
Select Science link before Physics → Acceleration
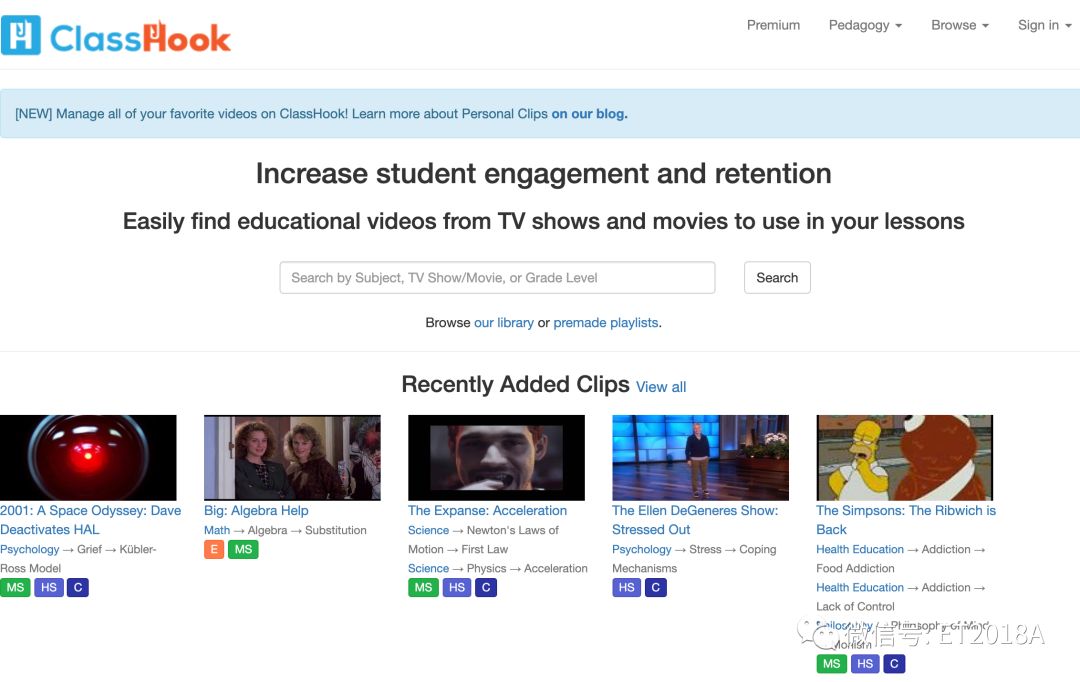click(x=428, y=568)
